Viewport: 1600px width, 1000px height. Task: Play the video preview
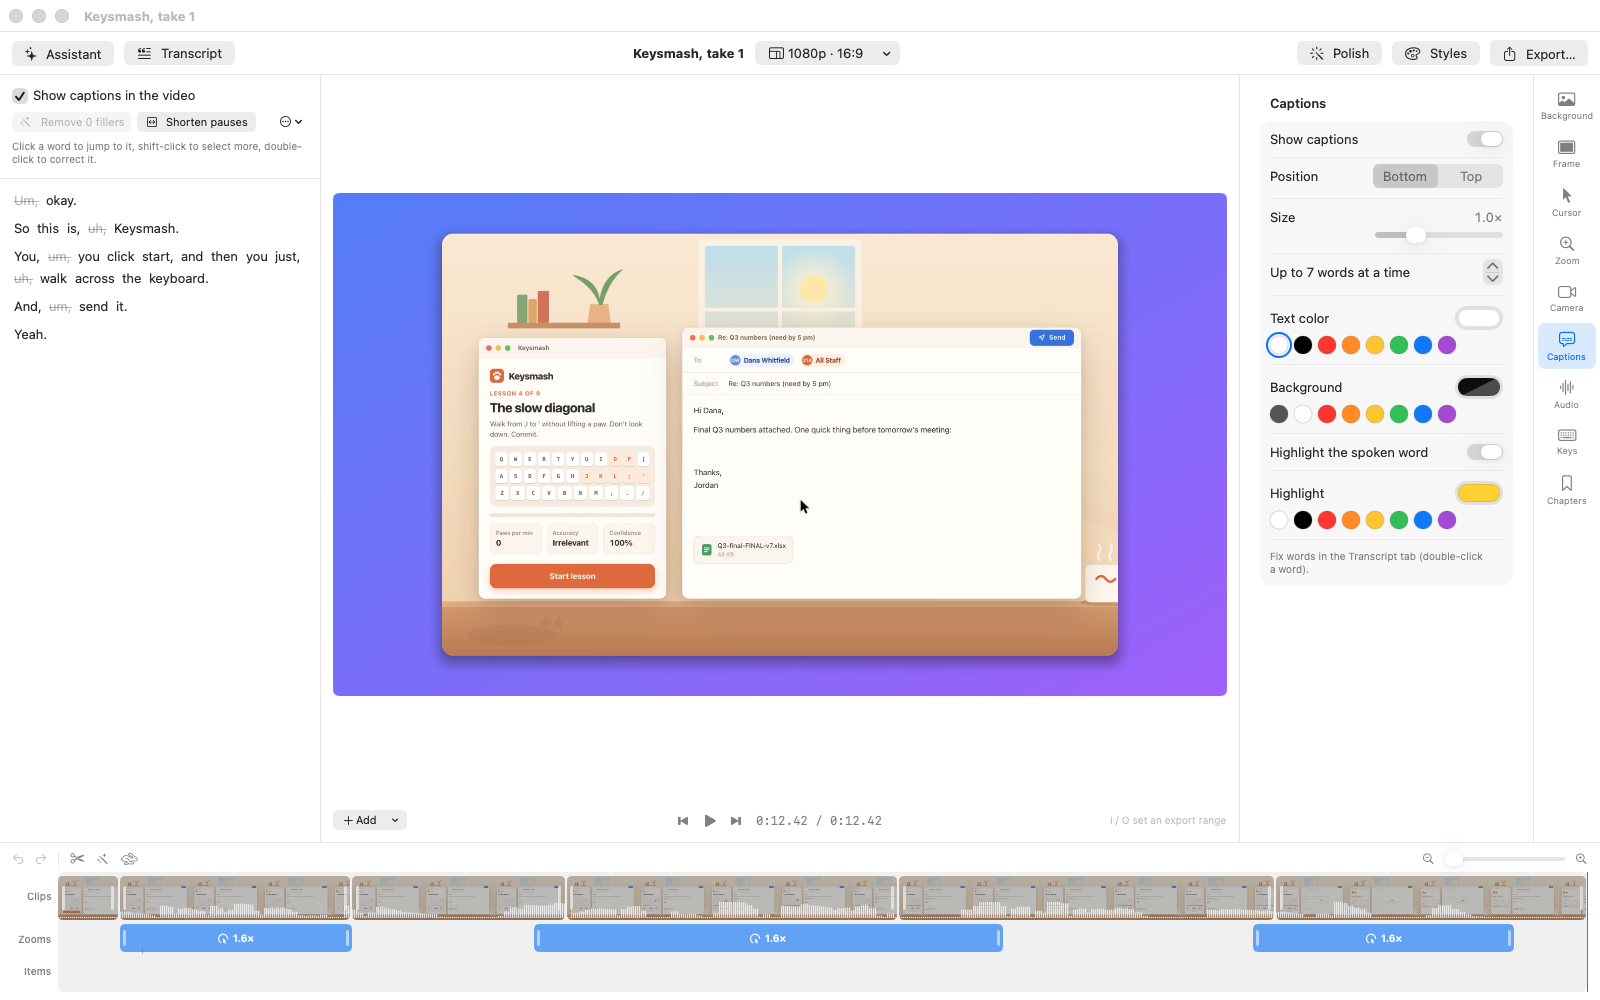tap(710, 821)
